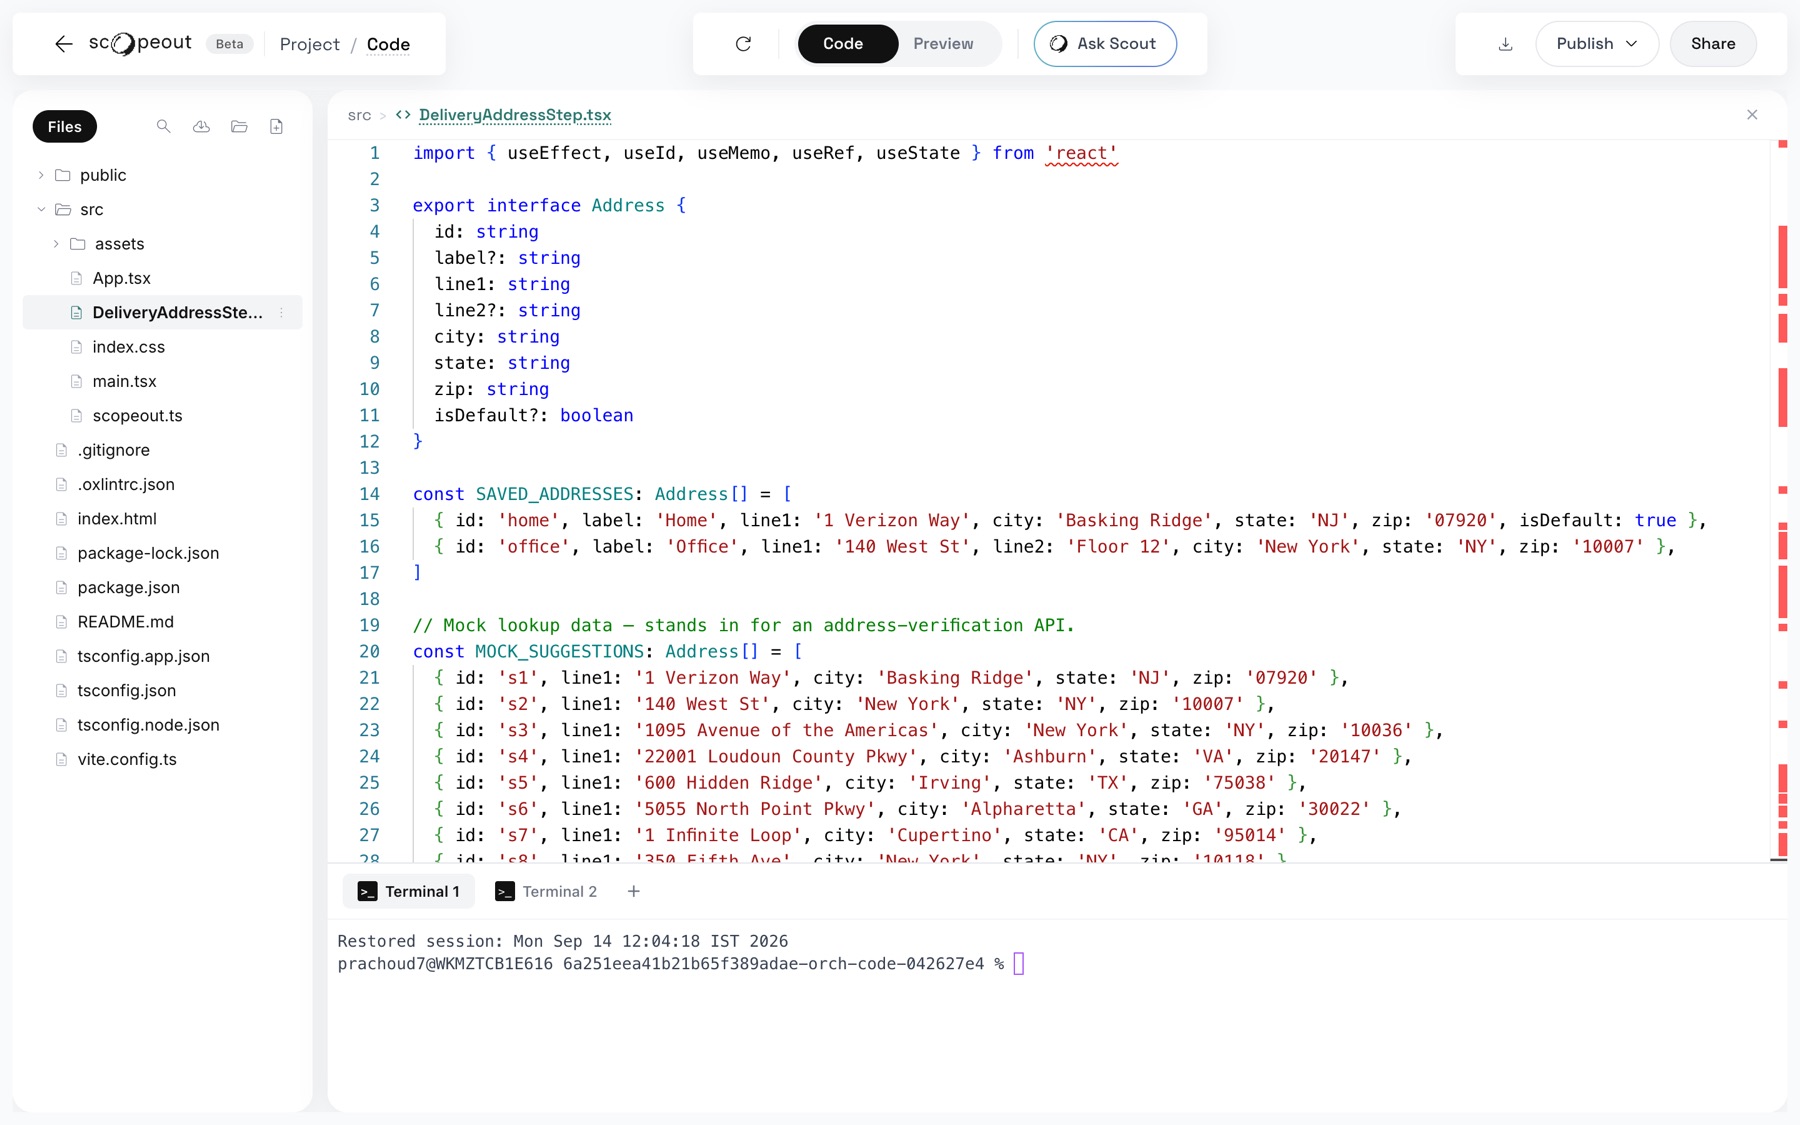The image size is (1800, 1125).
Task: Click the Ask Scout button
Action: (x=1105, y=44)
